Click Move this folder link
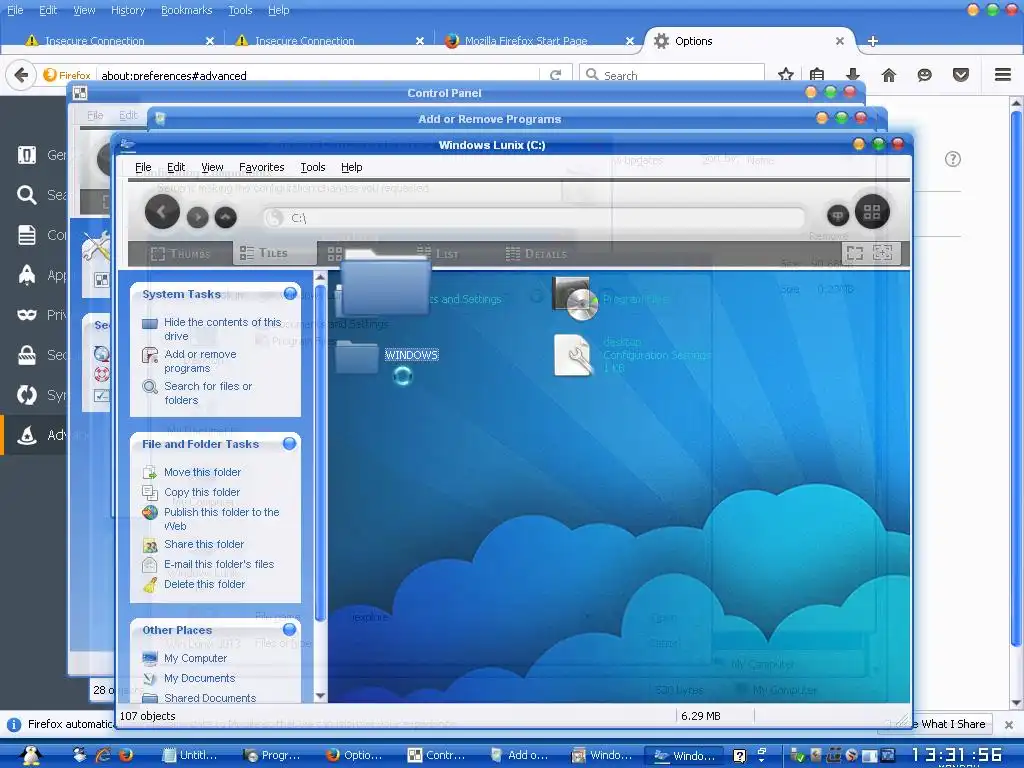 click(x=202, y=472)
